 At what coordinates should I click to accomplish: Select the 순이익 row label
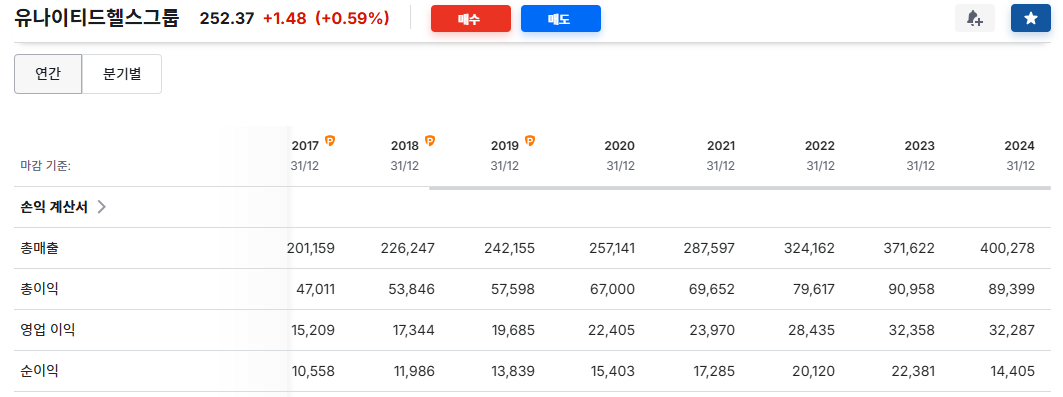coord(39,371)
